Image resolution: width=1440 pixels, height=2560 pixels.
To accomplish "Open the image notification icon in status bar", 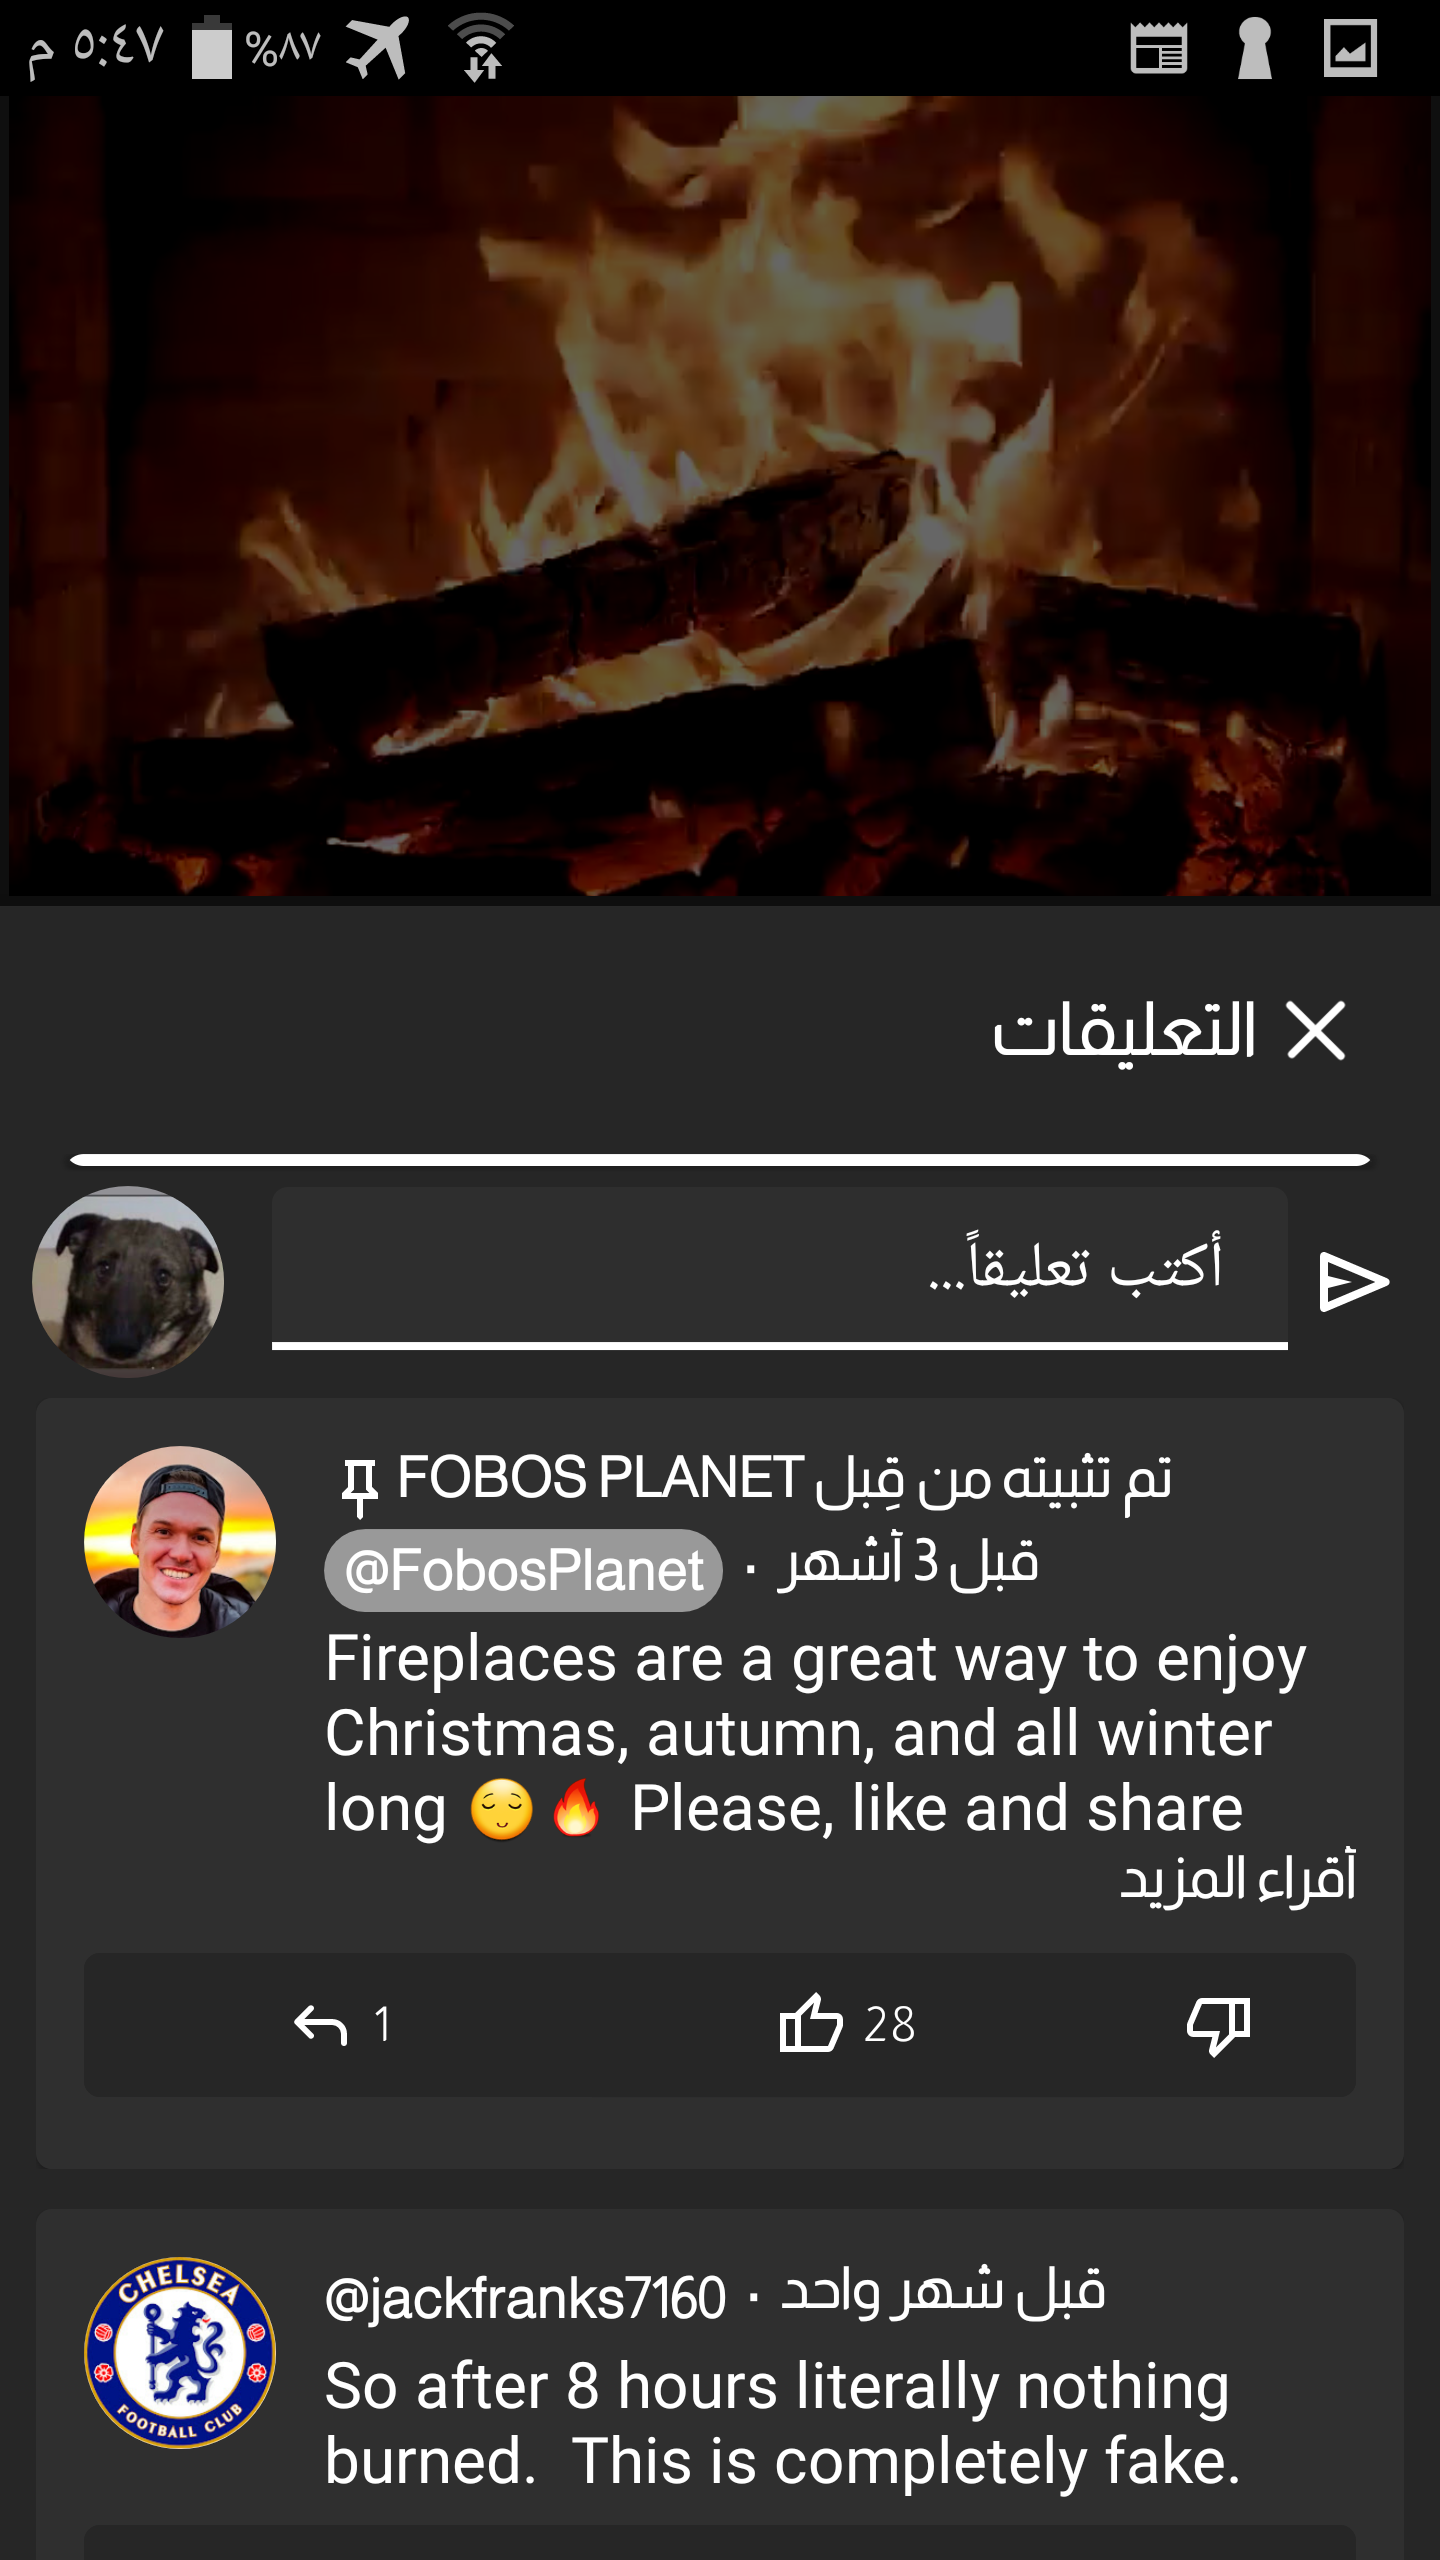I will tap(1350, 48).
